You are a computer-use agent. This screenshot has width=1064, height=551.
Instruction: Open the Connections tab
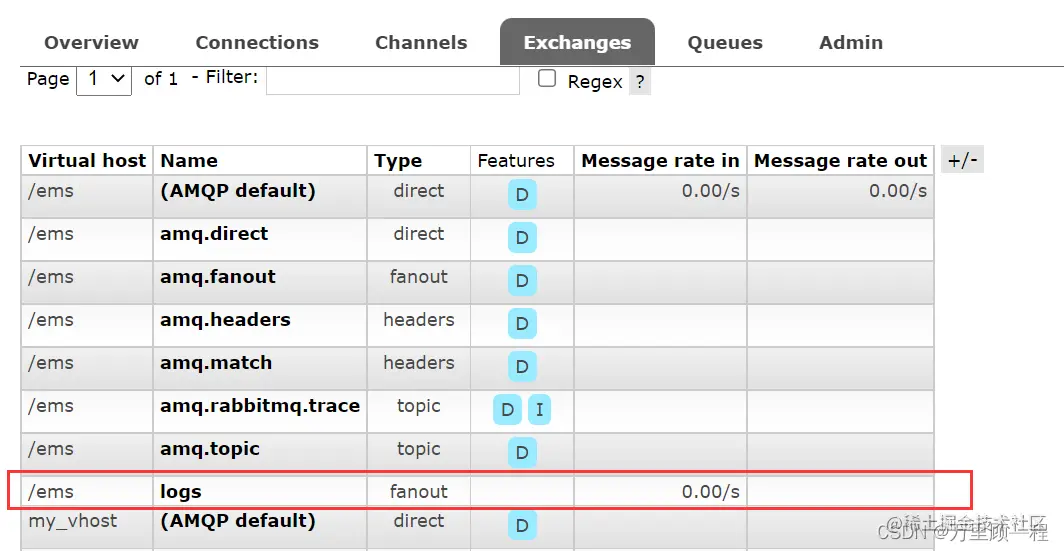pyautogui.click(x=257, y=42)
